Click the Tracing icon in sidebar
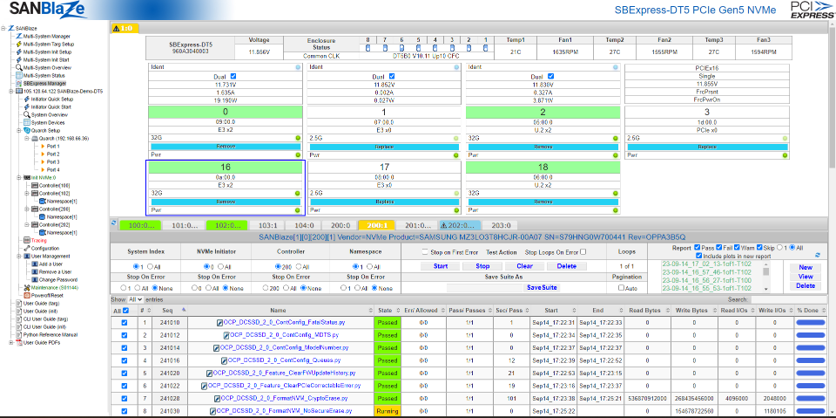836x418 pixels. 26,240
